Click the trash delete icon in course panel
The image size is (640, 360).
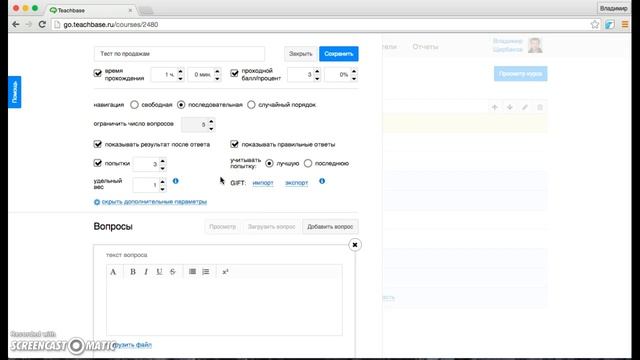click(540, 107)
